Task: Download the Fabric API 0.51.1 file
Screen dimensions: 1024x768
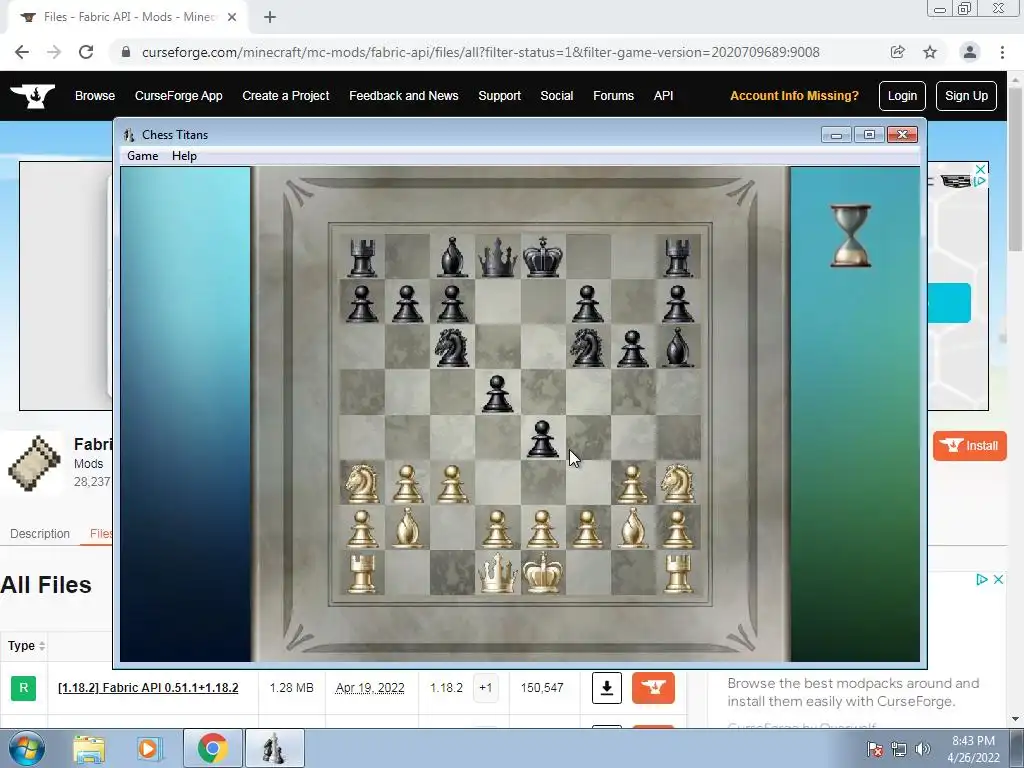Action: click(x=607, y=688)
